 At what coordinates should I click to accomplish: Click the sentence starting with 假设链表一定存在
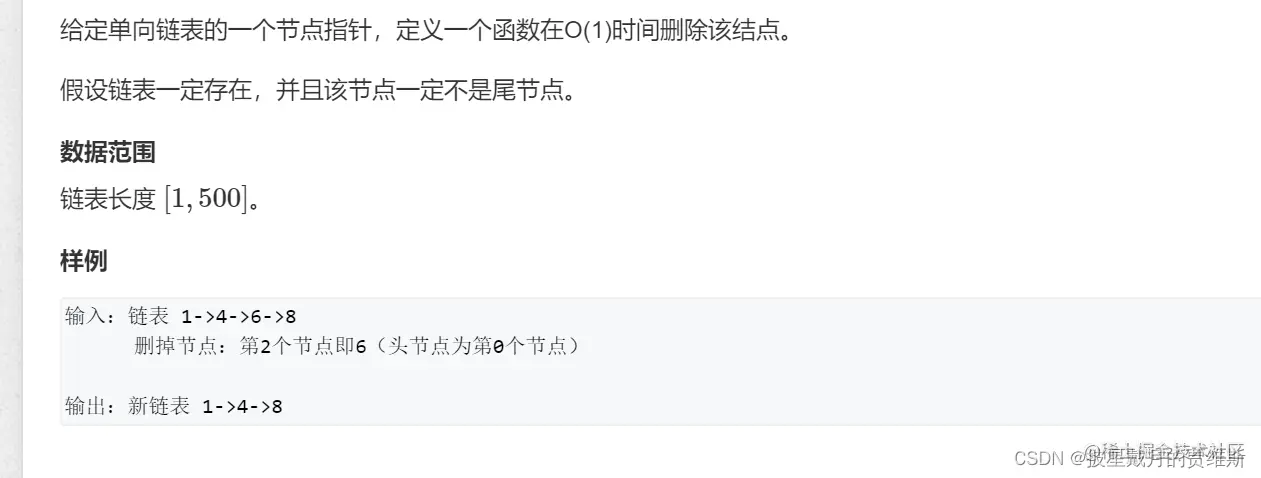318,93
